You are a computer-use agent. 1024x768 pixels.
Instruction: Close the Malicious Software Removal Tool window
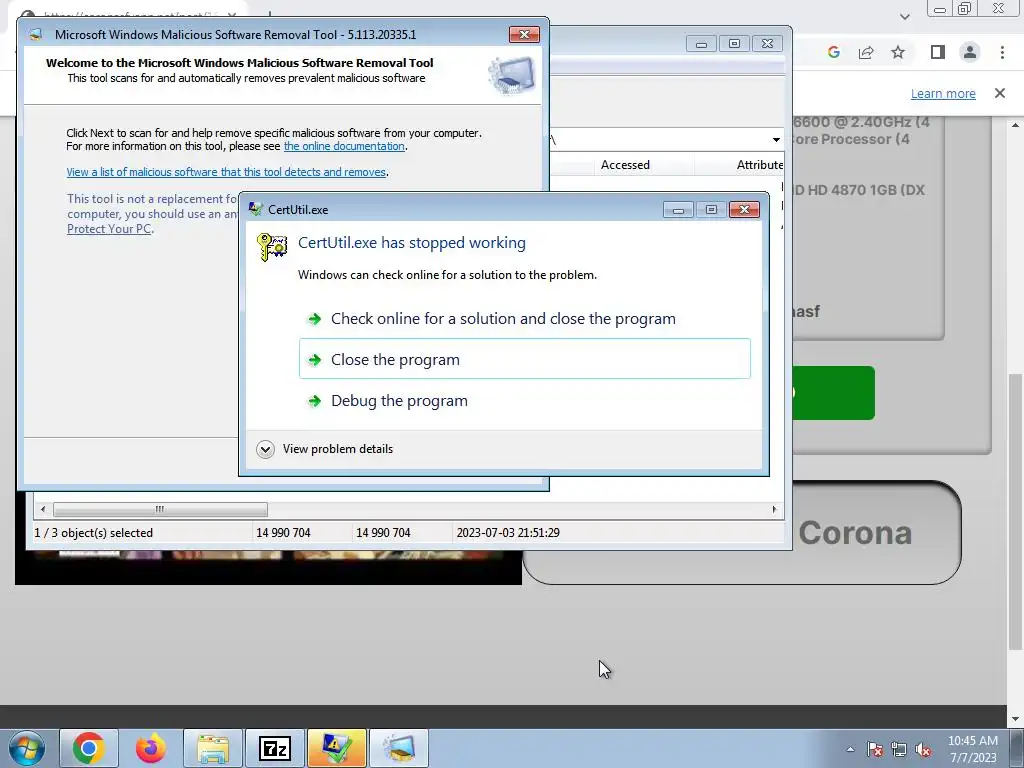pos(524,35)
